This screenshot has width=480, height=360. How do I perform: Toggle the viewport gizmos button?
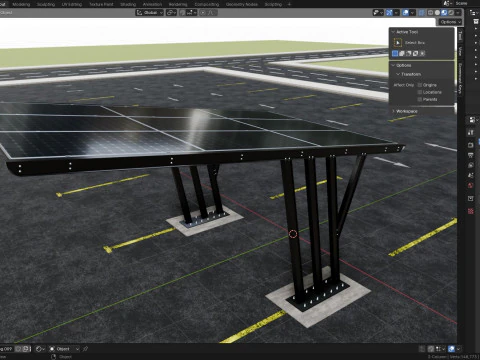389,13
